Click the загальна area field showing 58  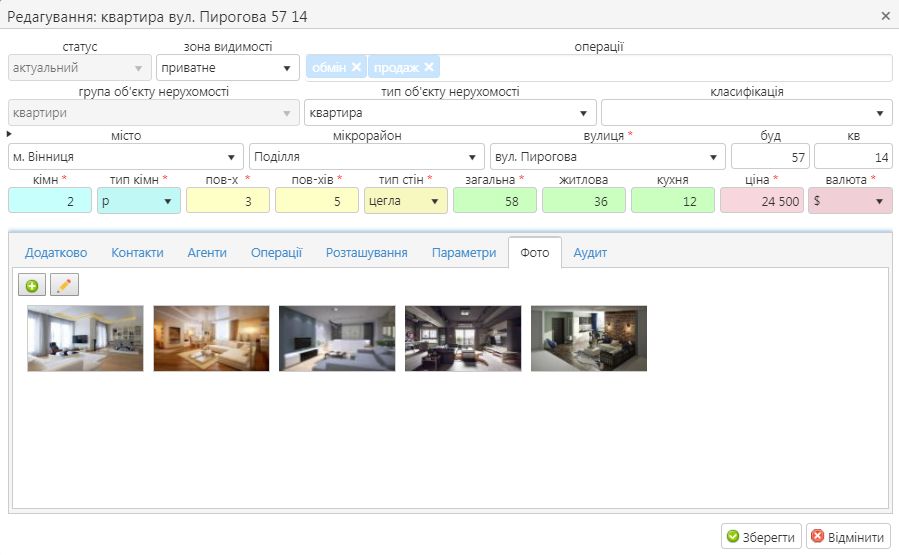[x=495, y=201]
